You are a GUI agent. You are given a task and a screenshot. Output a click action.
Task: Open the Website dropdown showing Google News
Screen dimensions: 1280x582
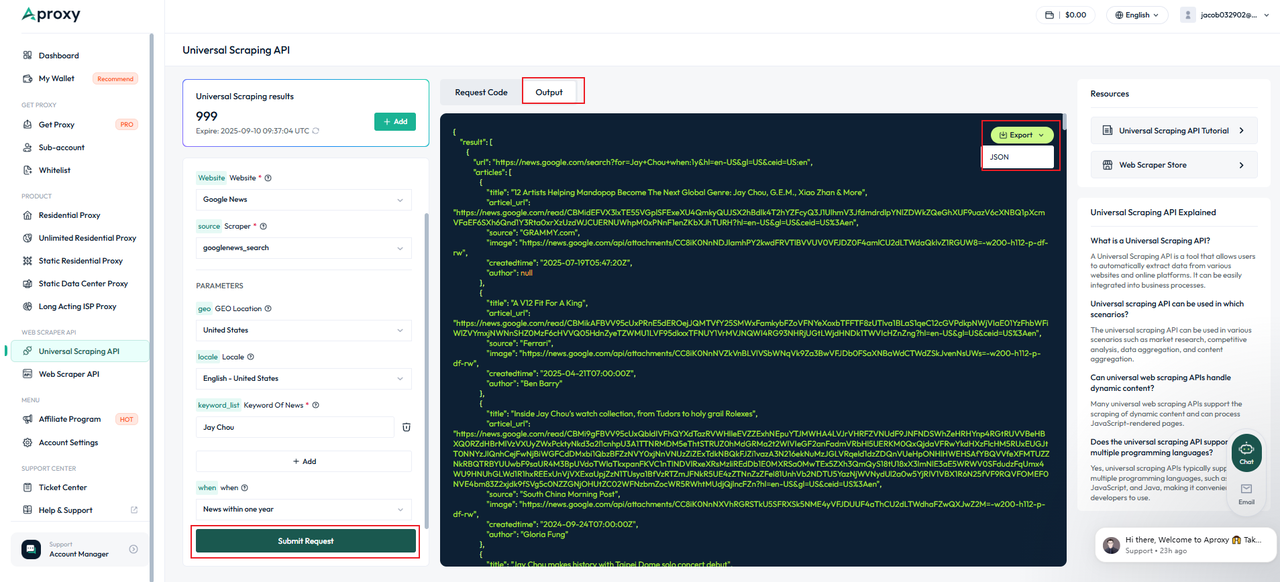303,200
